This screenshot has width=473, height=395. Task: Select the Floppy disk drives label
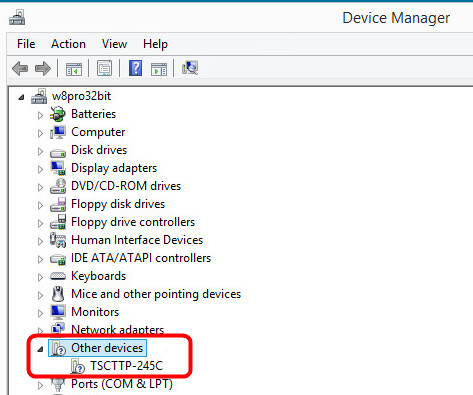(x=118, y=204)
